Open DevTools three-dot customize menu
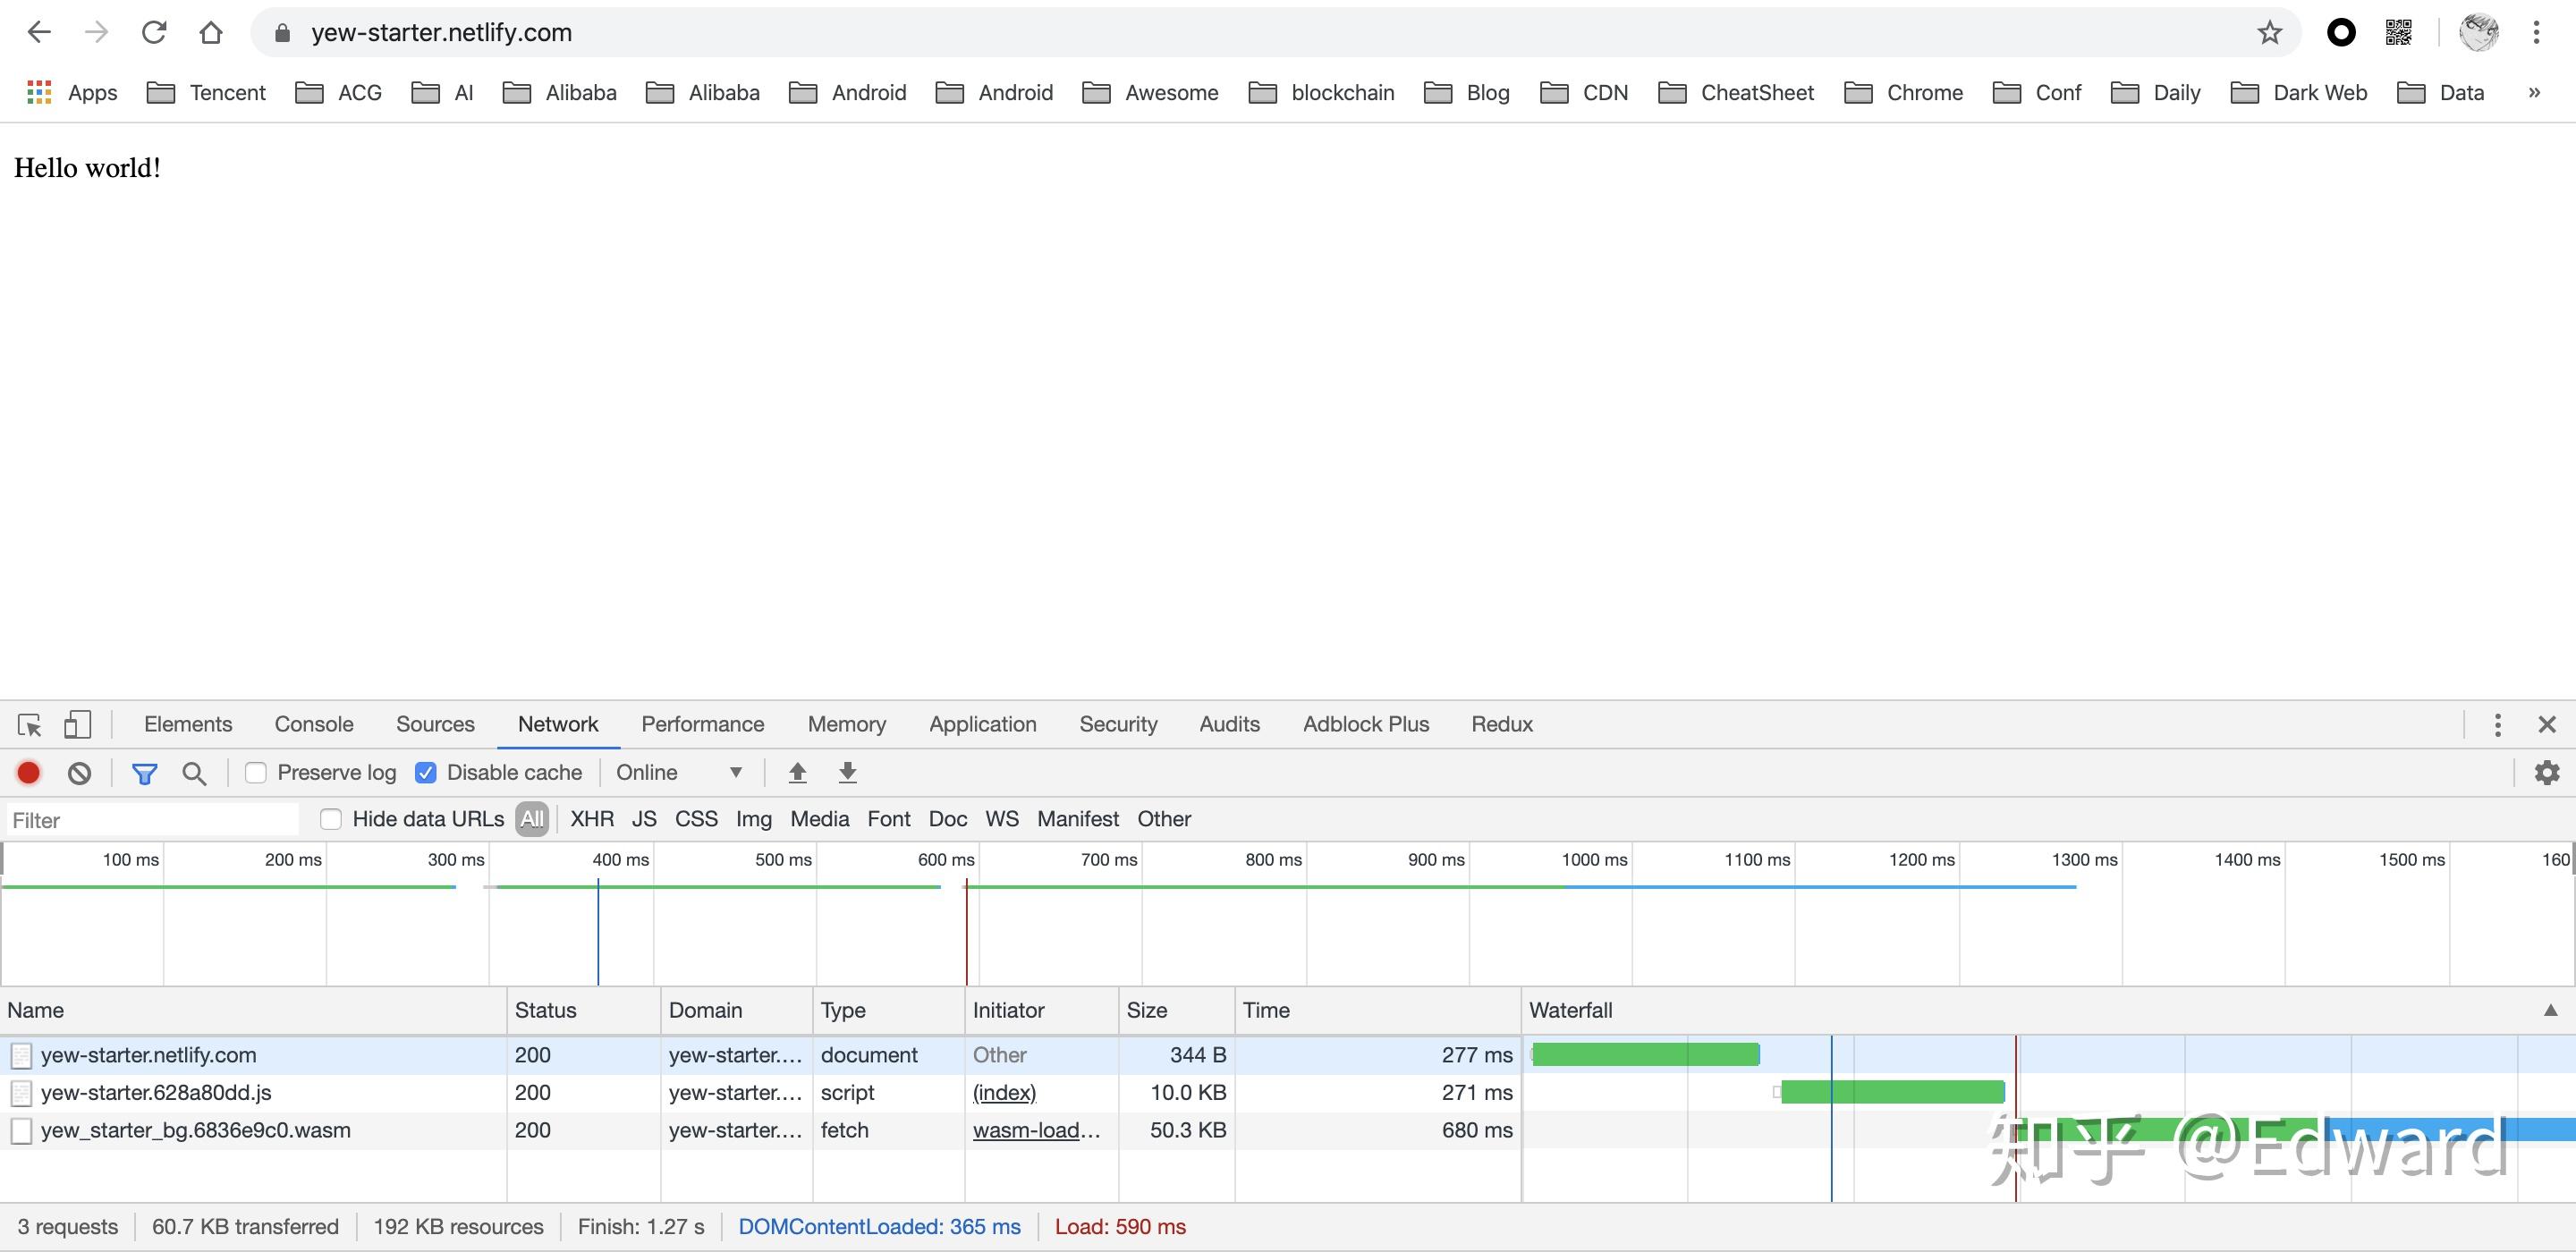The height and width of the screenshot is (1252, 2576). tap(2497, 724)
